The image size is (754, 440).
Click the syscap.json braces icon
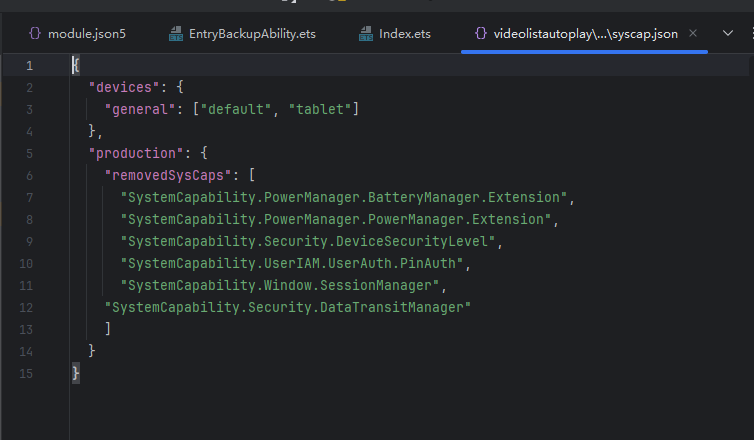click(481, 33)
